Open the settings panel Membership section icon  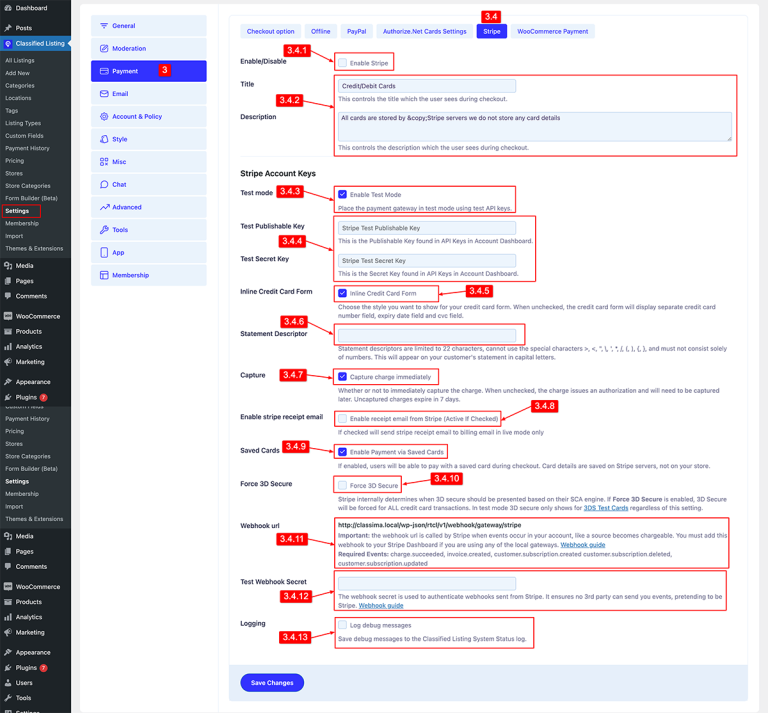pos(104,275)
